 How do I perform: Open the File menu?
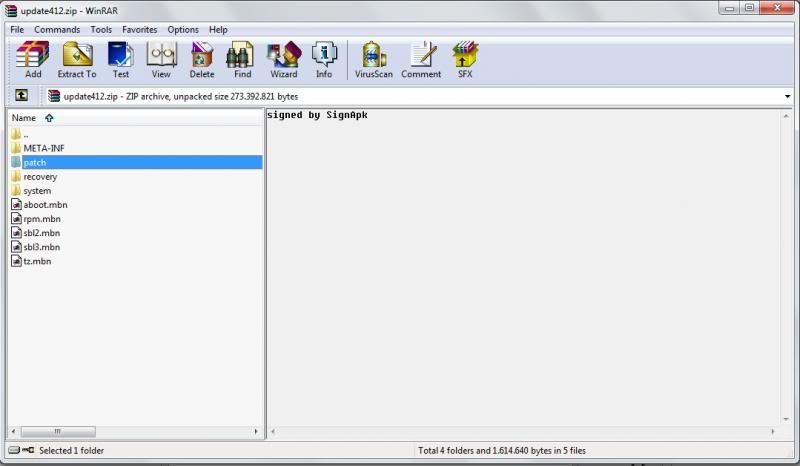coord(17,30)
